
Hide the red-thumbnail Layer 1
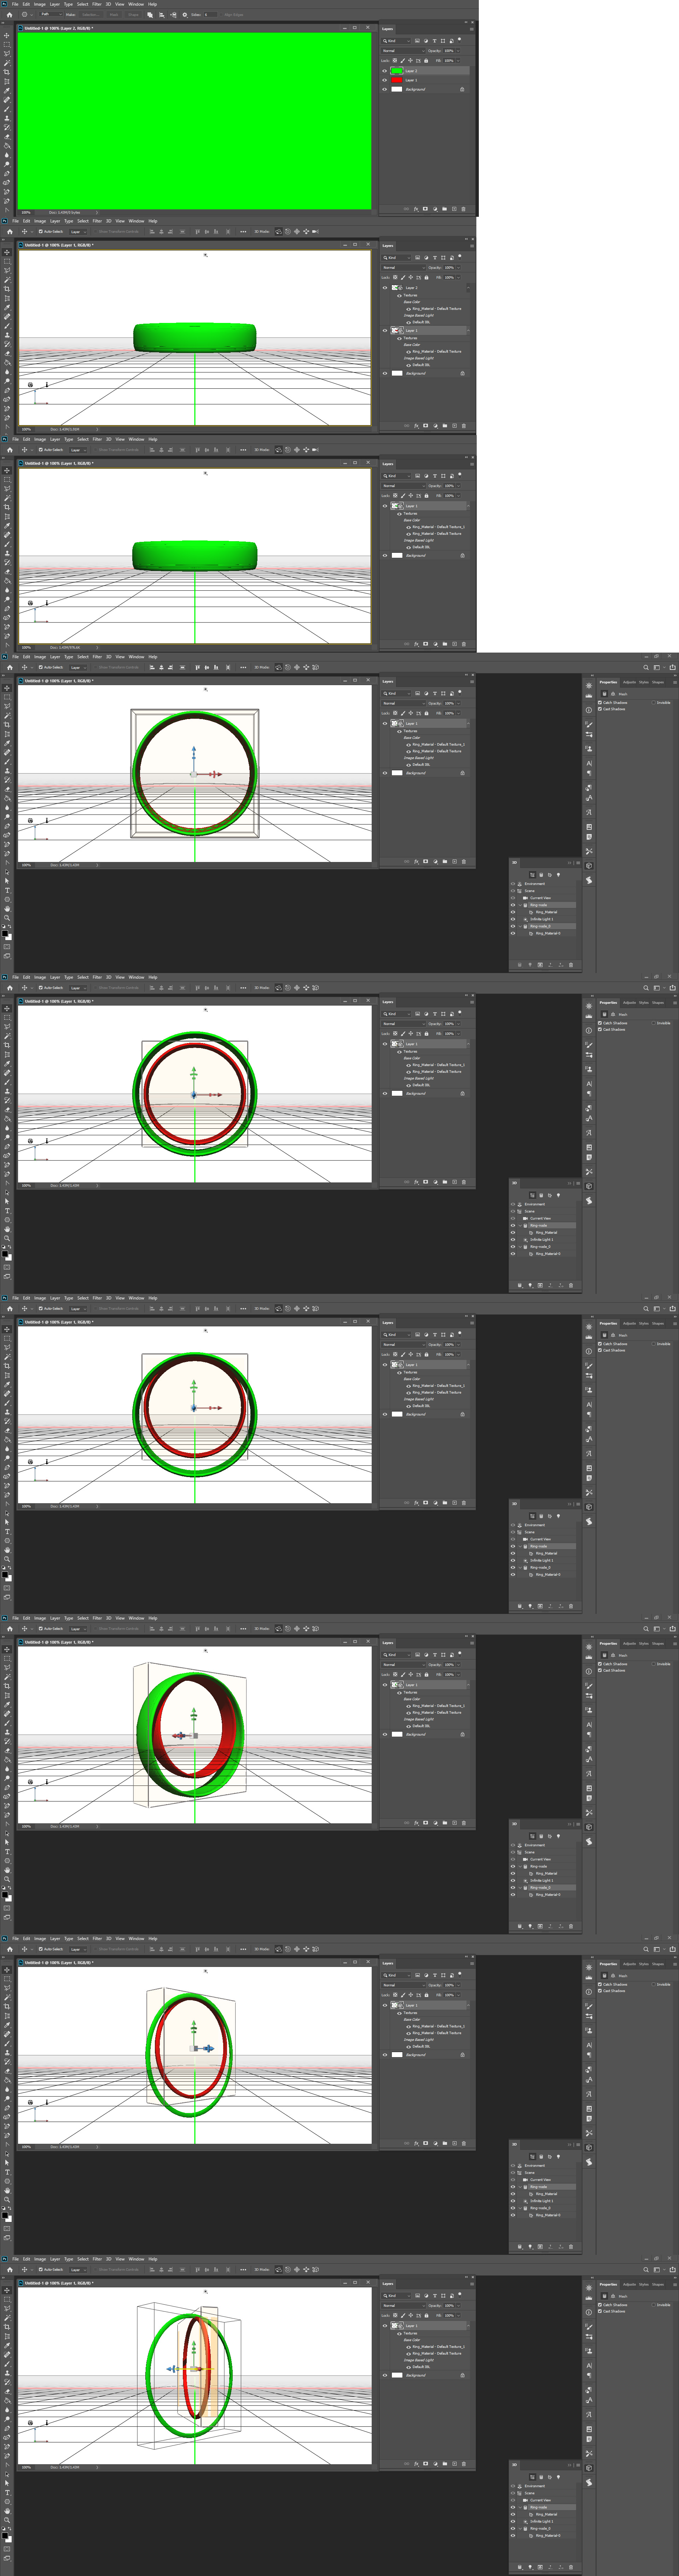(384, 80)
